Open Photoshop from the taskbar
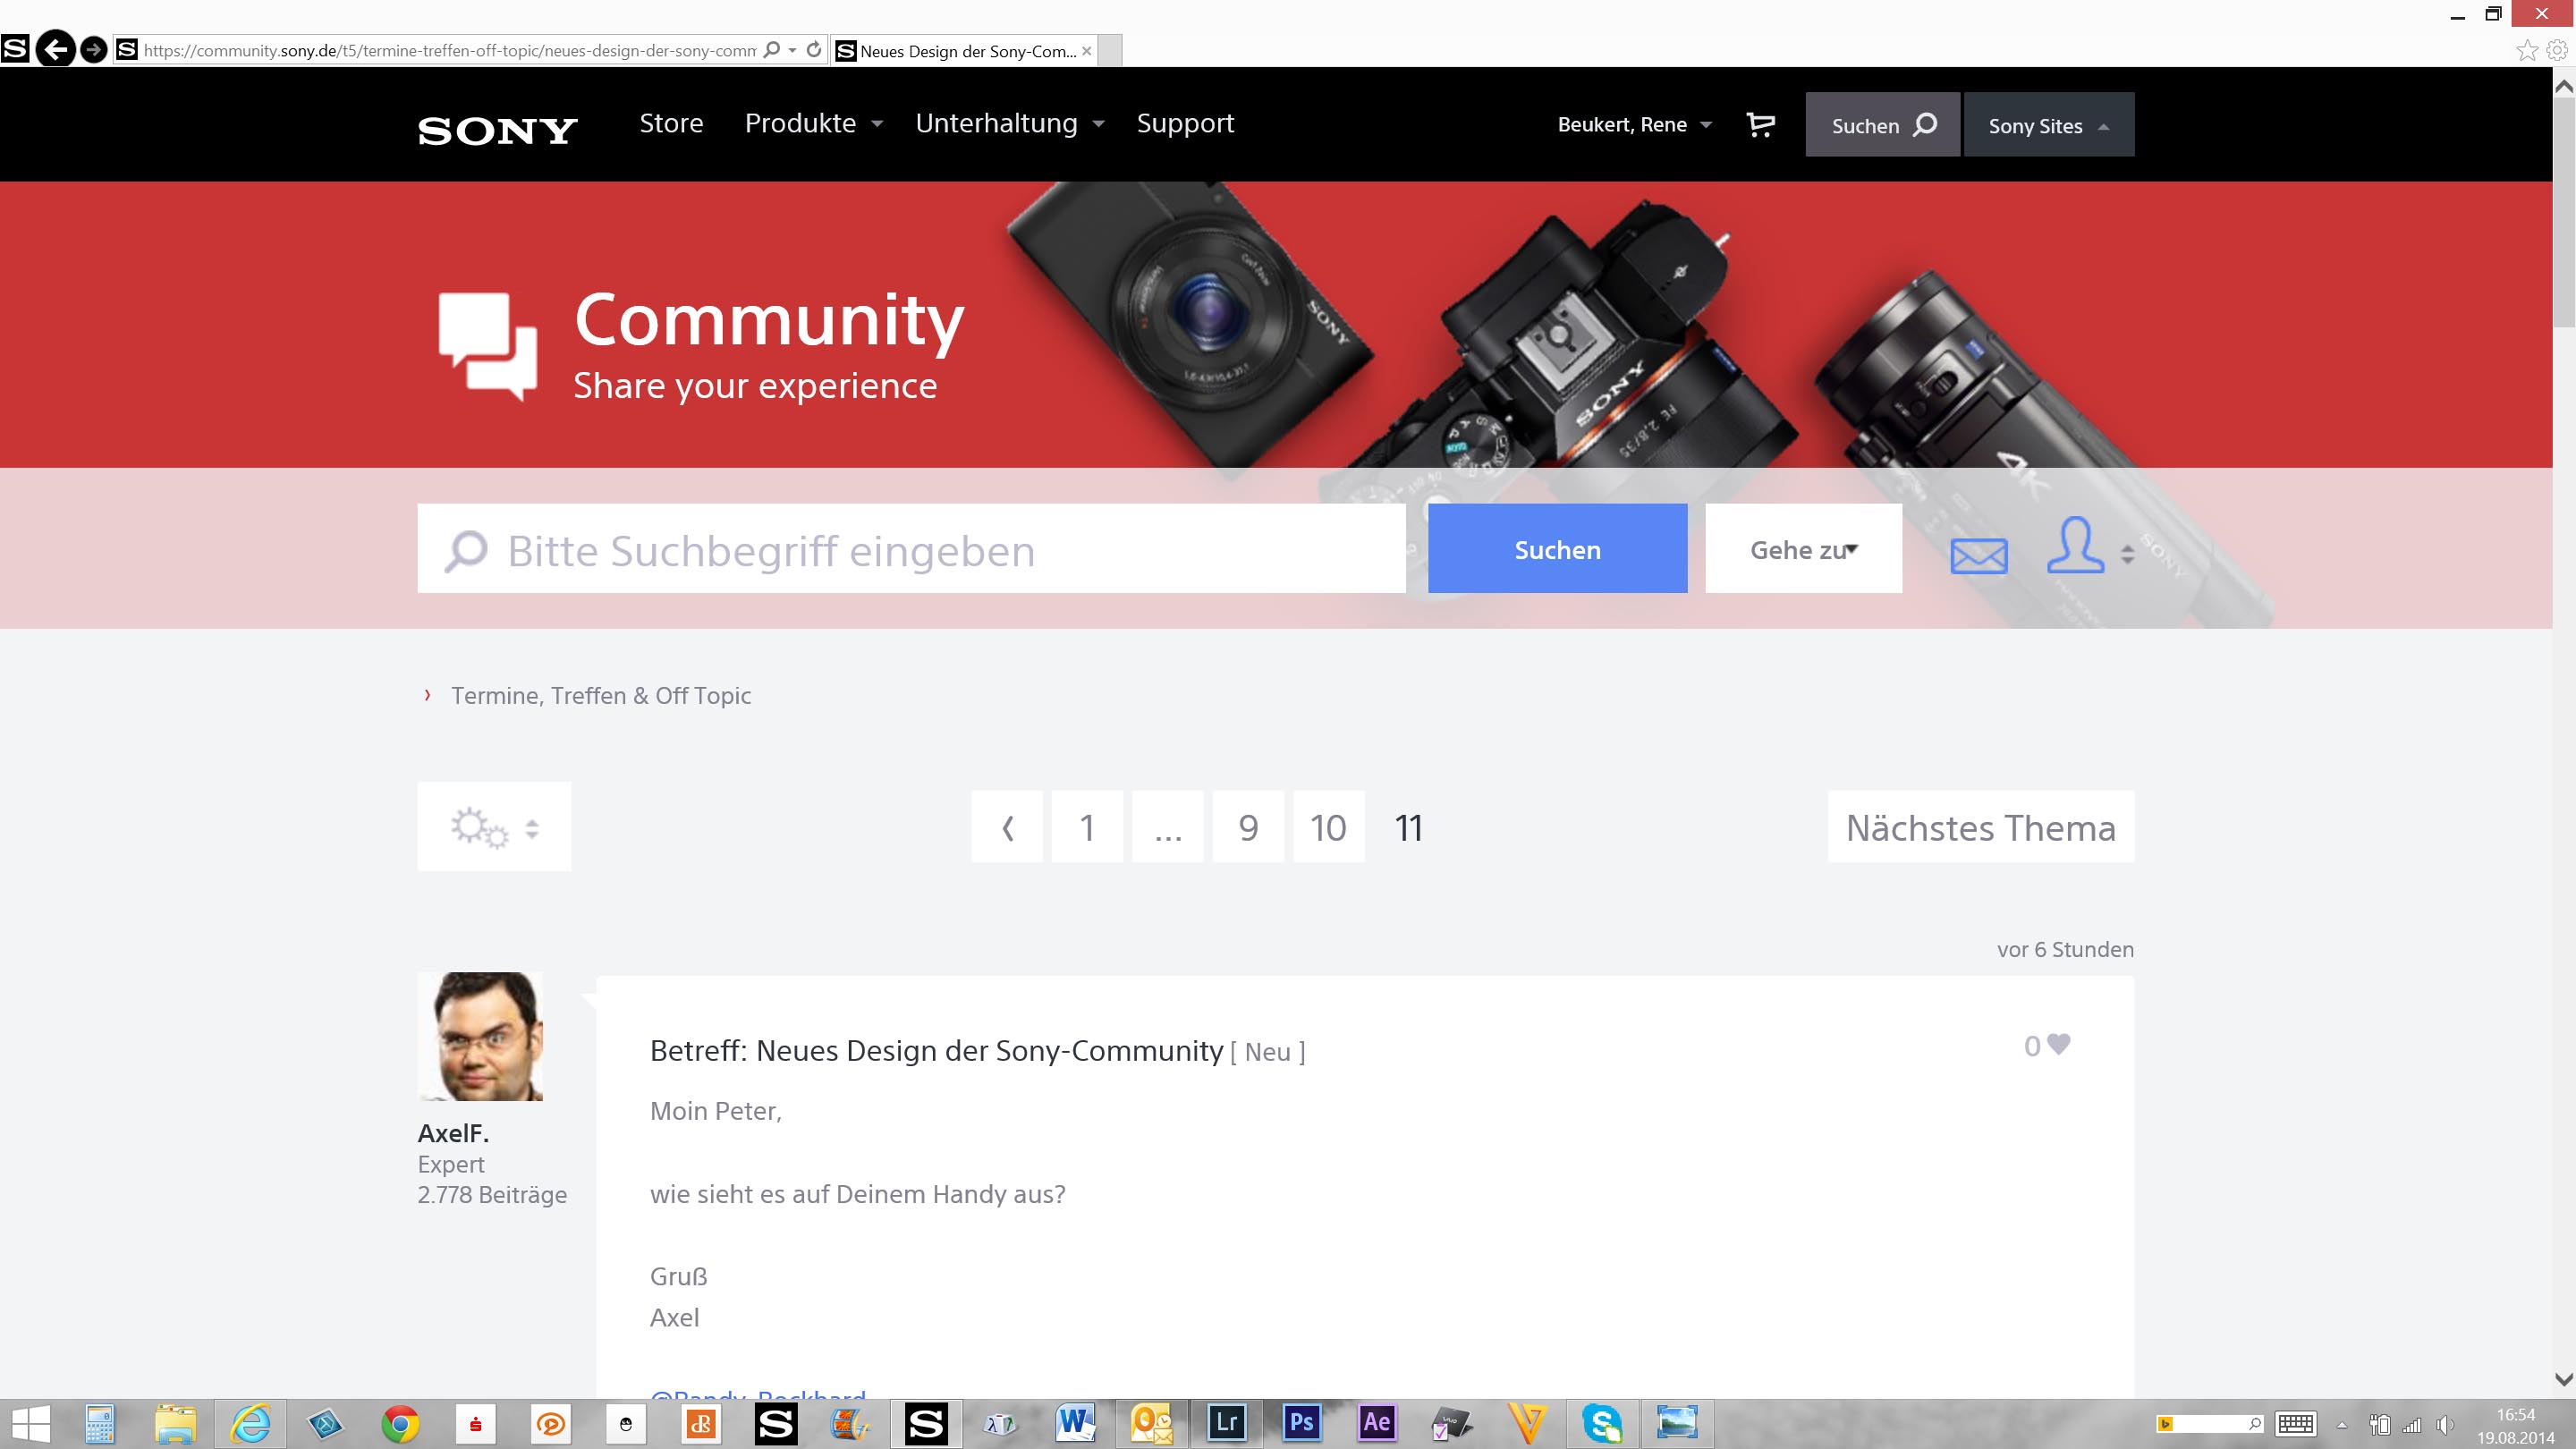Viewport: 2576px width, 1449px height. click(x=1301, y=1422)
